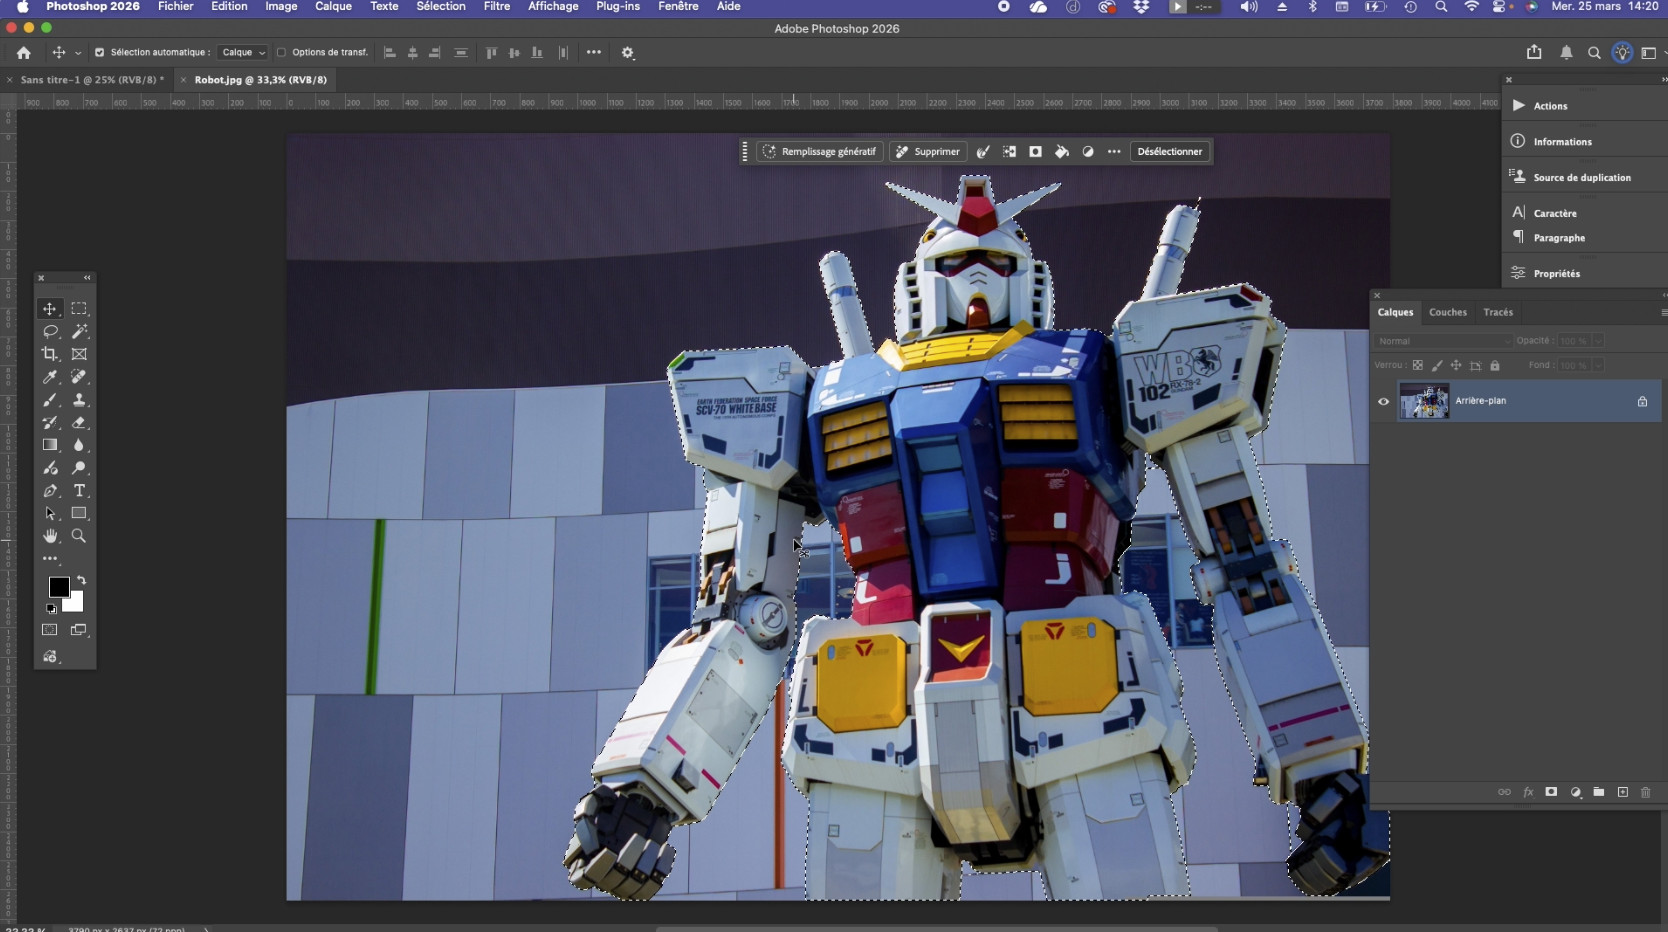Toggle the Sélection automatique checkbox

point(99,53)
